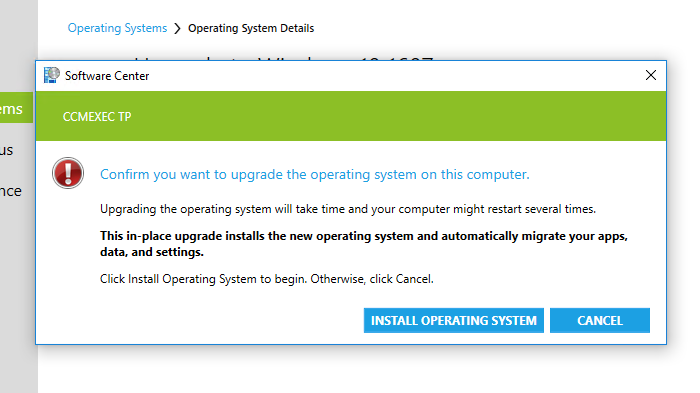Open the highlighted green sidebar tab

pyautogui.click(x=16, y=108)
